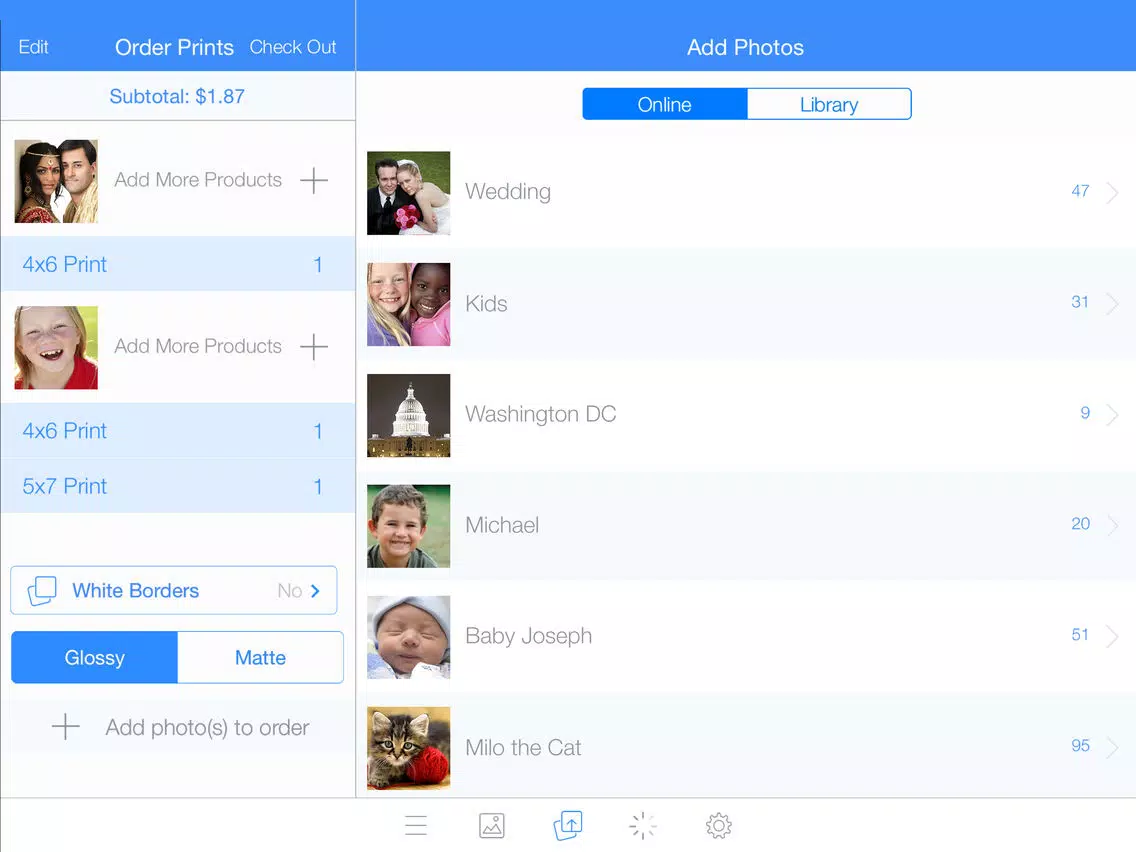Open settings gear icon in bottom toolbar

tap(719, 825)
